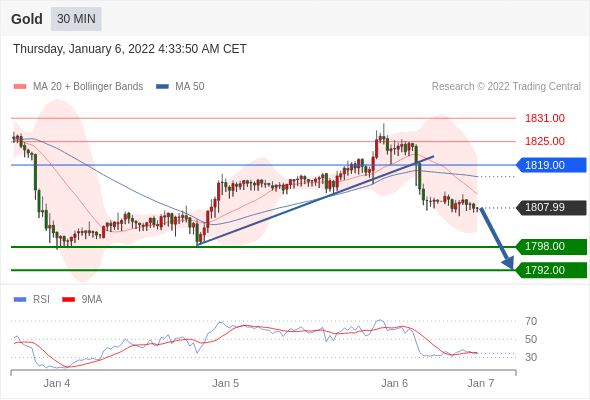Image resolution: width=590 pixels, height=400 pixels.
Task: Click the Gold instrument title
Action: (x=27, y=19)
